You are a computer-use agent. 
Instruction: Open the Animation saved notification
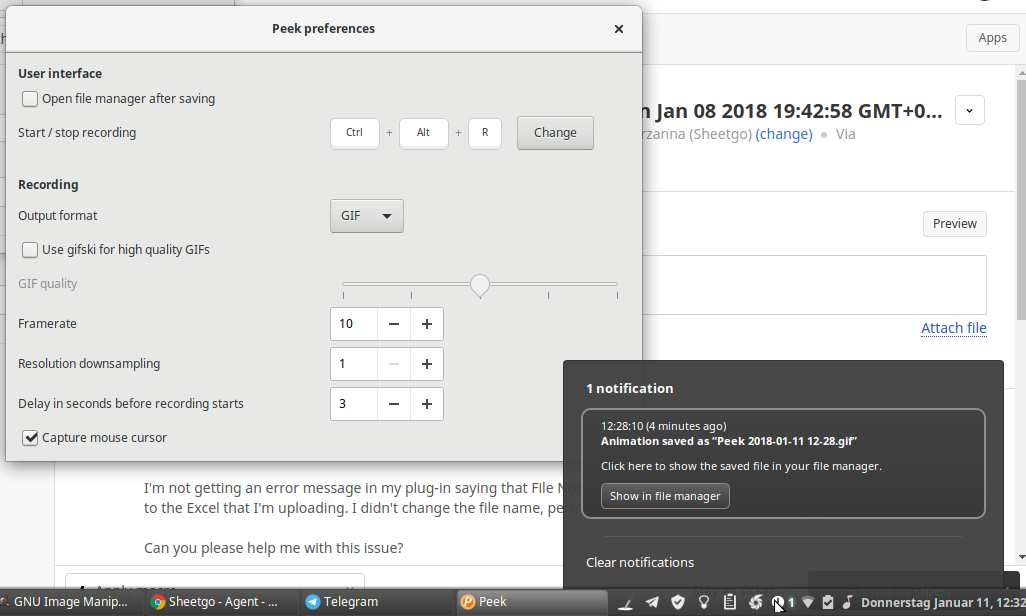(783, 463)
